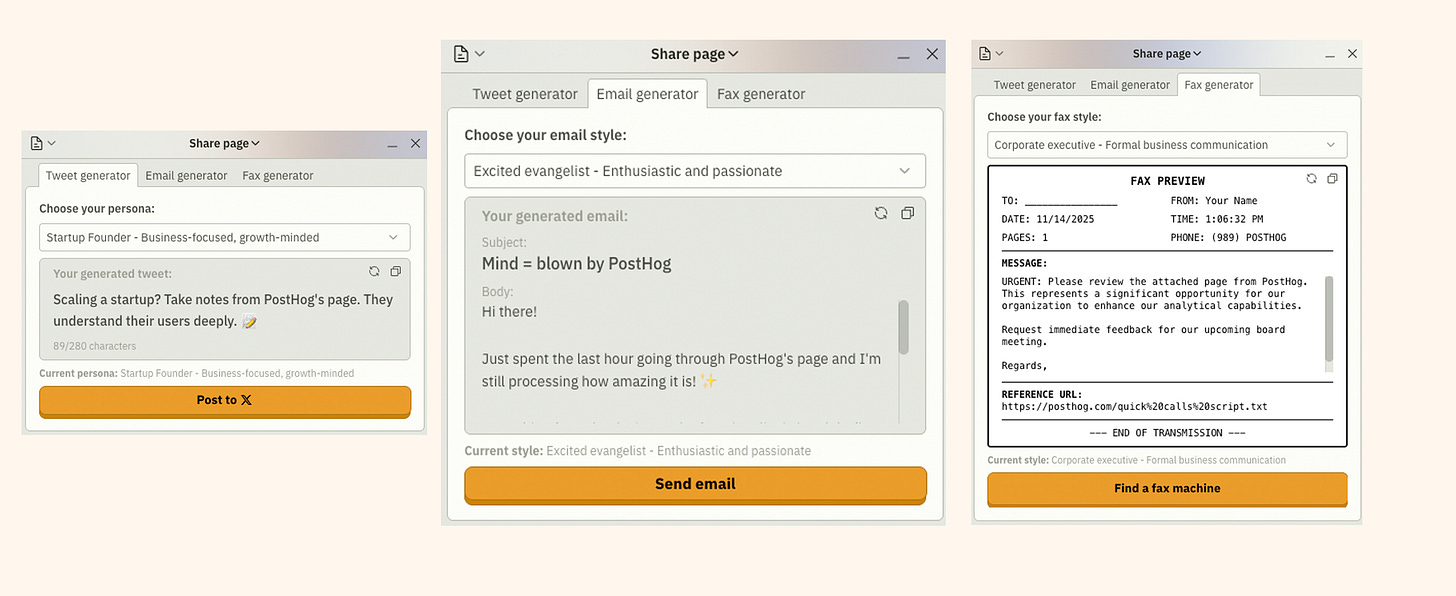Open Share page dropdown in tweet window

225,143
